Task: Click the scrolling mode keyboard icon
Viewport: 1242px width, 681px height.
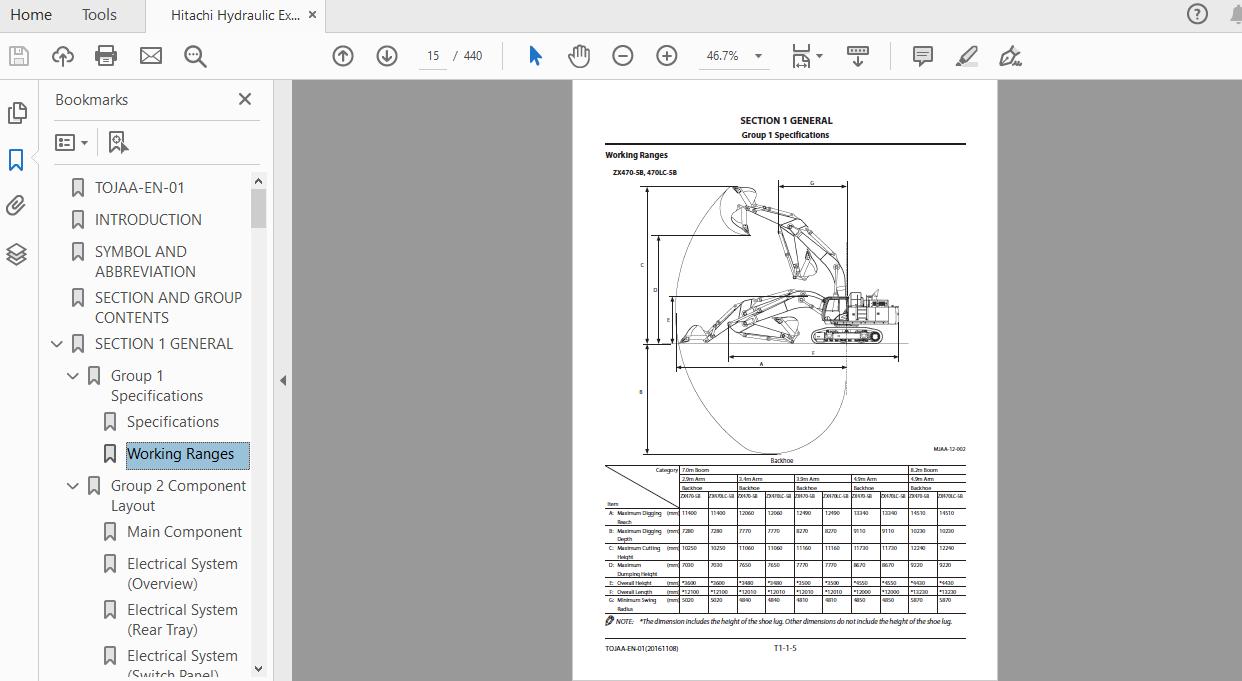Action: (858, 56)
